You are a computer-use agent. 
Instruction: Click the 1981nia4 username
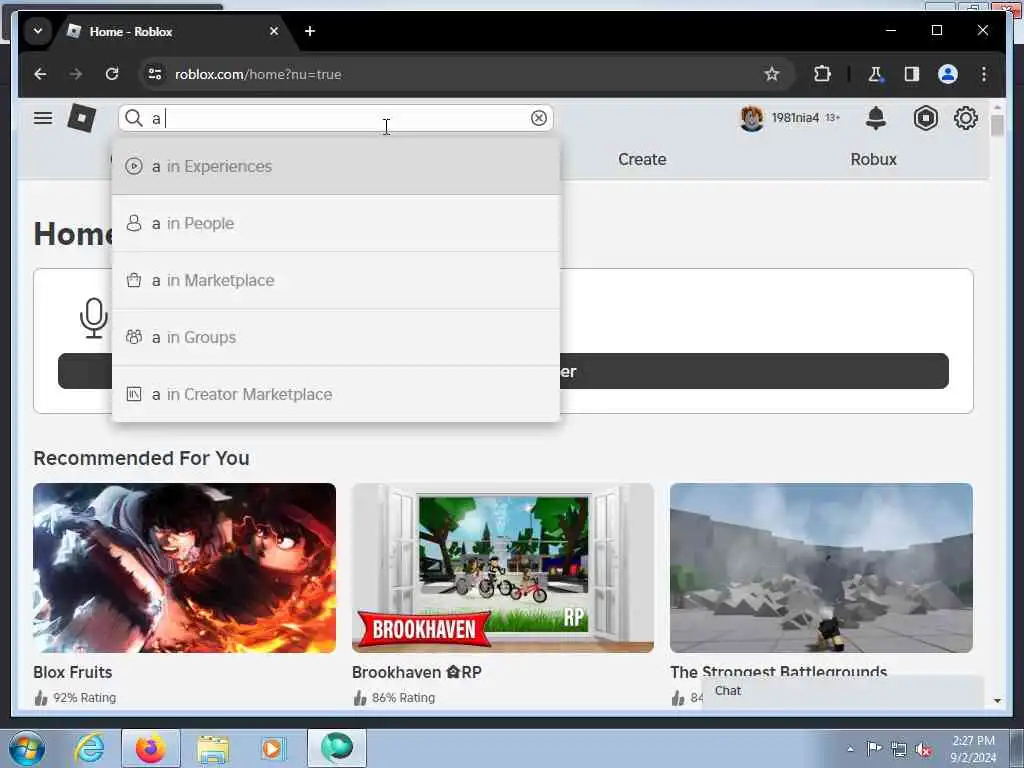[x=795, y=118]
